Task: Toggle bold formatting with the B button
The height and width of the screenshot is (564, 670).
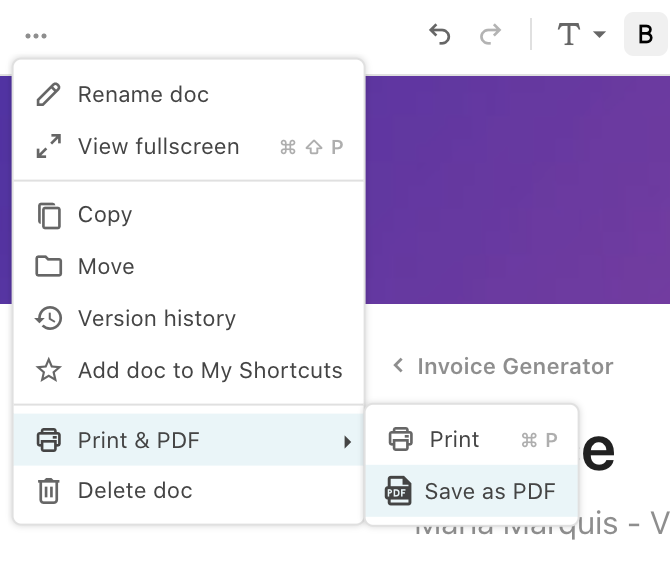Action: coord(645,34)
